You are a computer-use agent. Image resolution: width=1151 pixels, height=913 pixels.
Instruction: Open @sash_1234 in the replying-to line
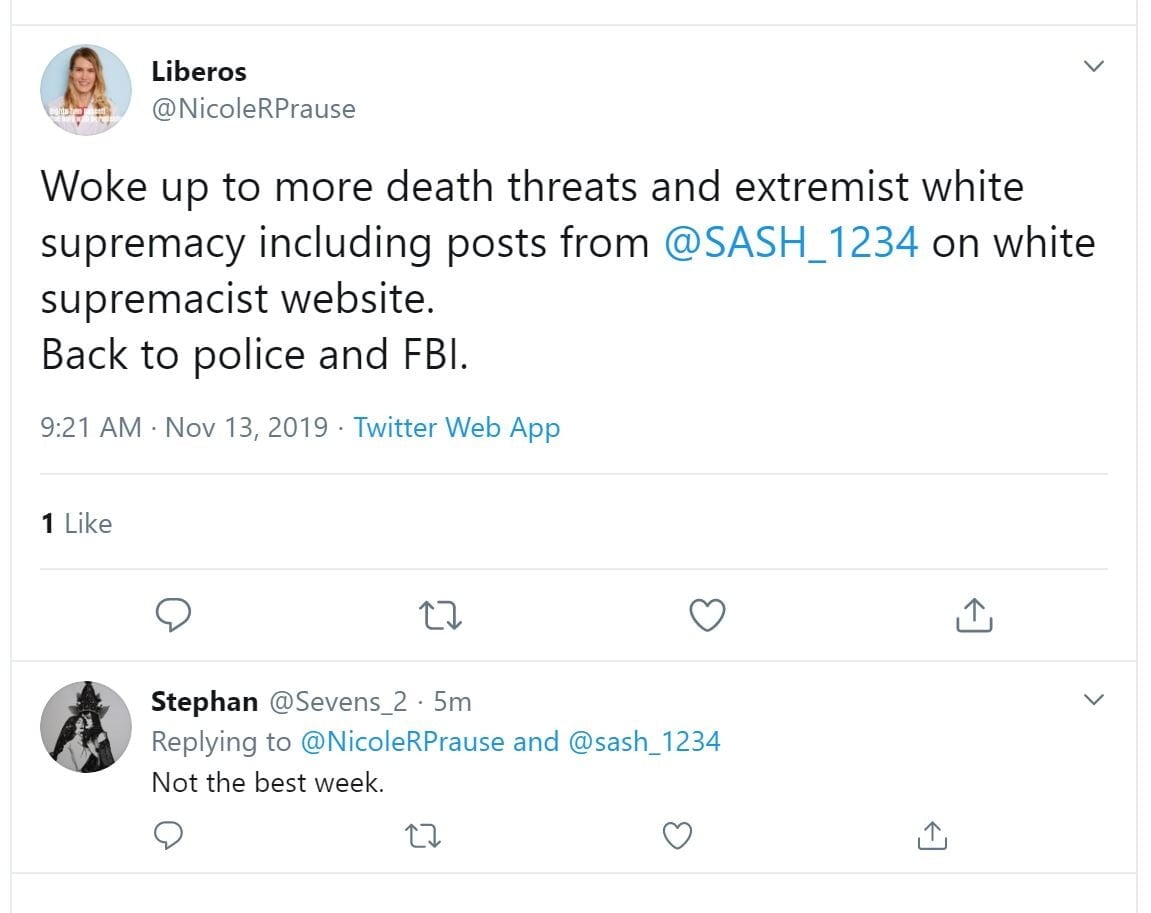tap(644, 741)
